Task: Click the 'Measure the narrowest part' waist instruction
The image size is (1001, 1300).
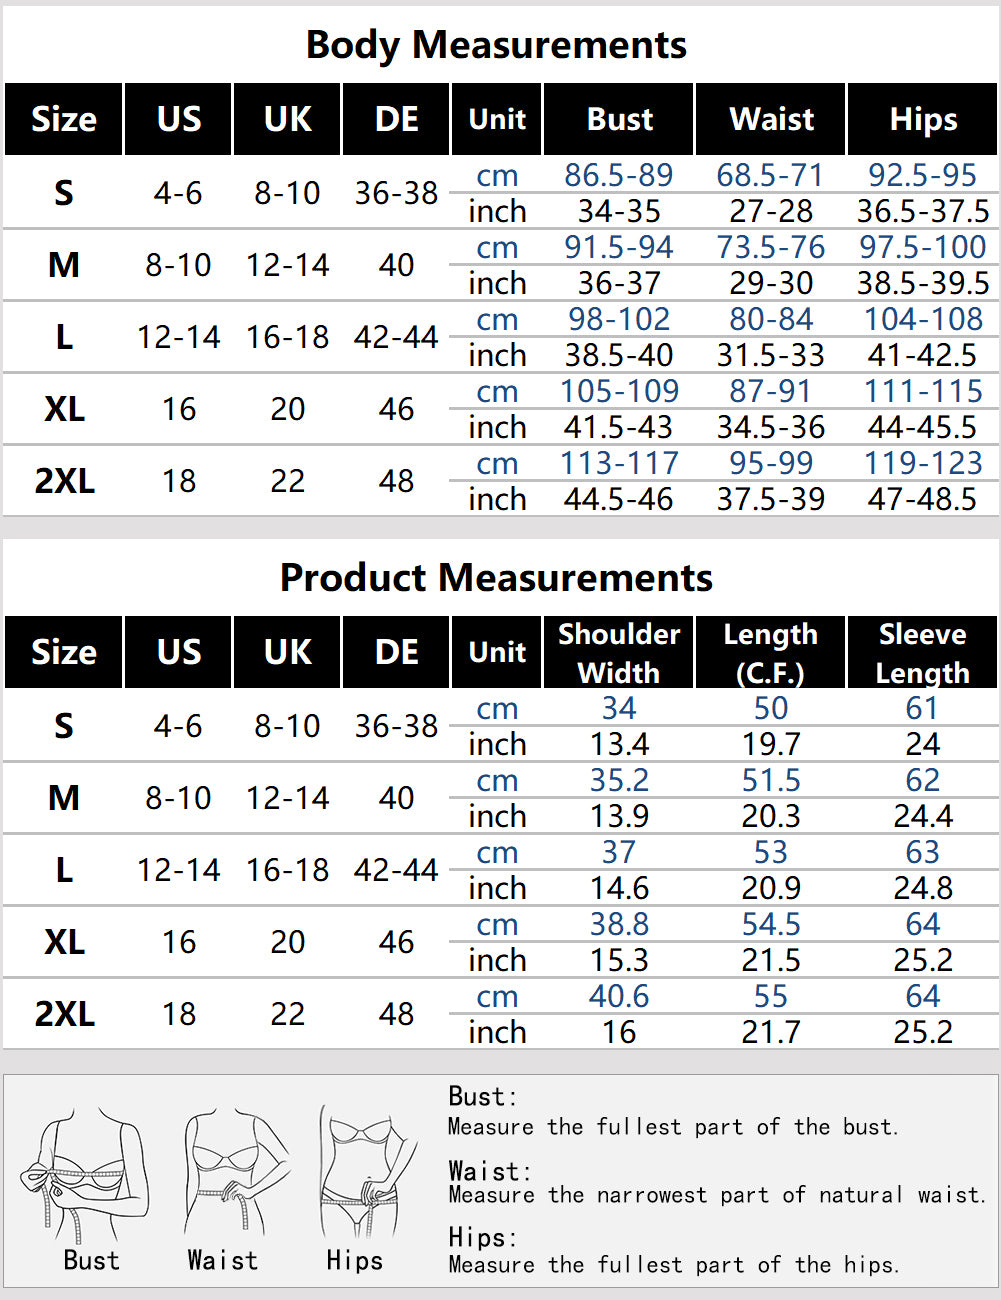Action: [x=716, y=1195]
